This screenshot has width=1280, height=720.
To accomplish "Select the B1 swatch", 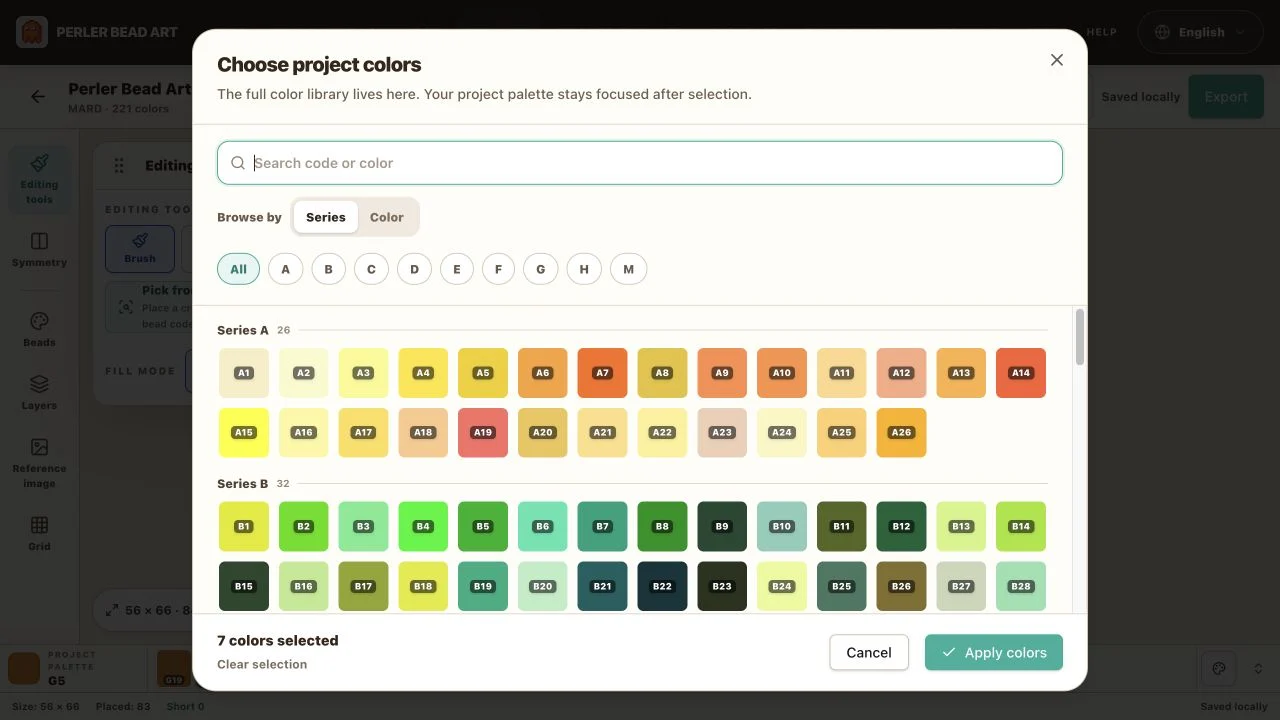I will [x=244, y=527].
